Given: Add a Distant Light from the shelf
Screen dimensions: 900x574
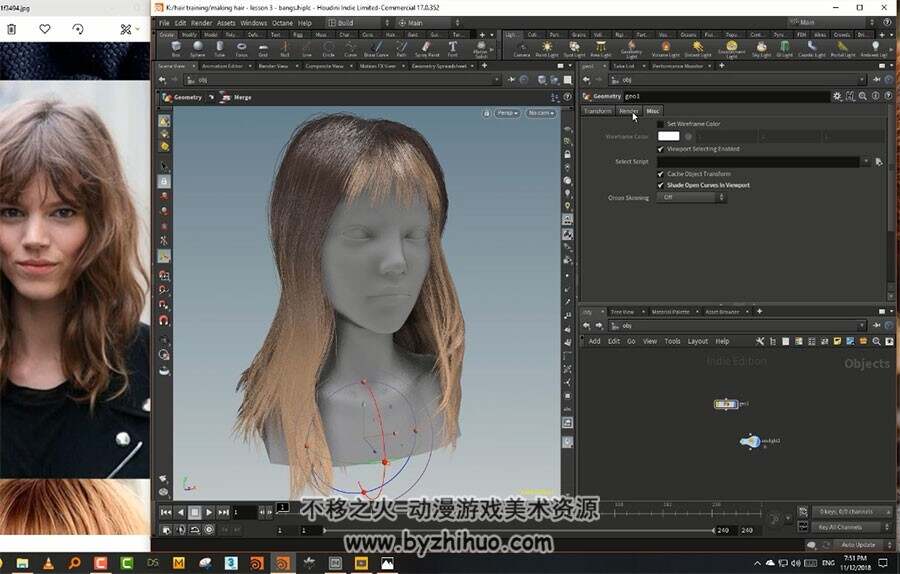Looking at the screenshot, I should point(697,49).
